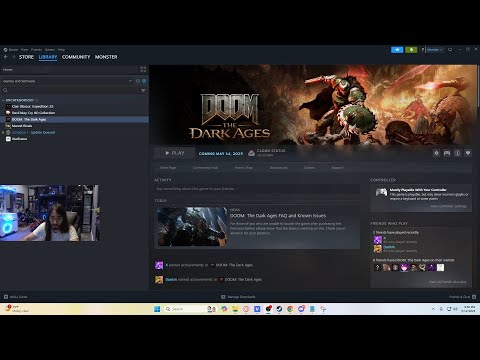Open the View menu

tap(25, 49)
